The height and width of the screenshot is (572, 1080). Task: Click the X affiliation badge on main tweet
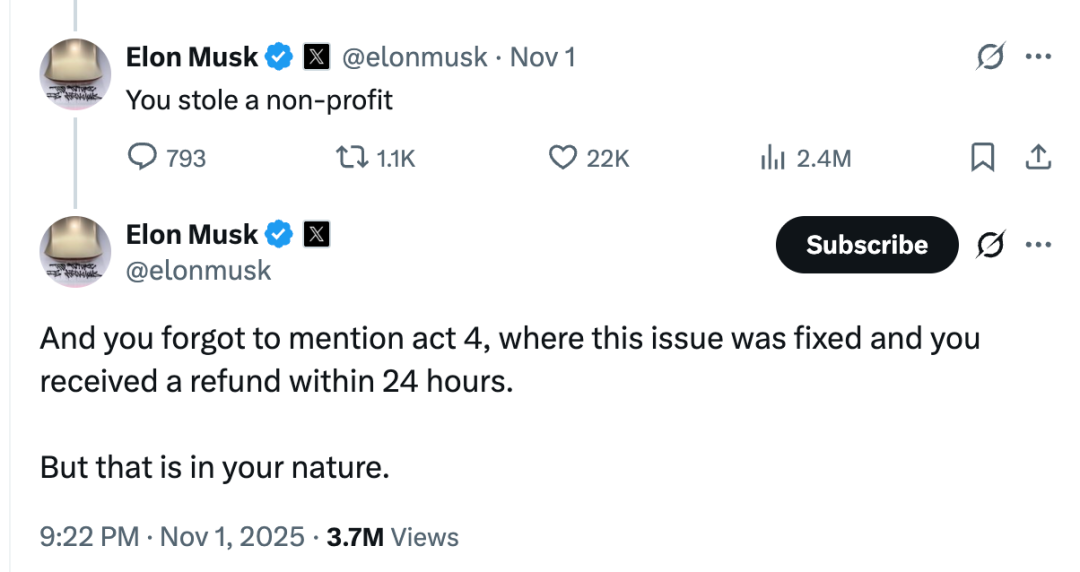click(315, 235)
